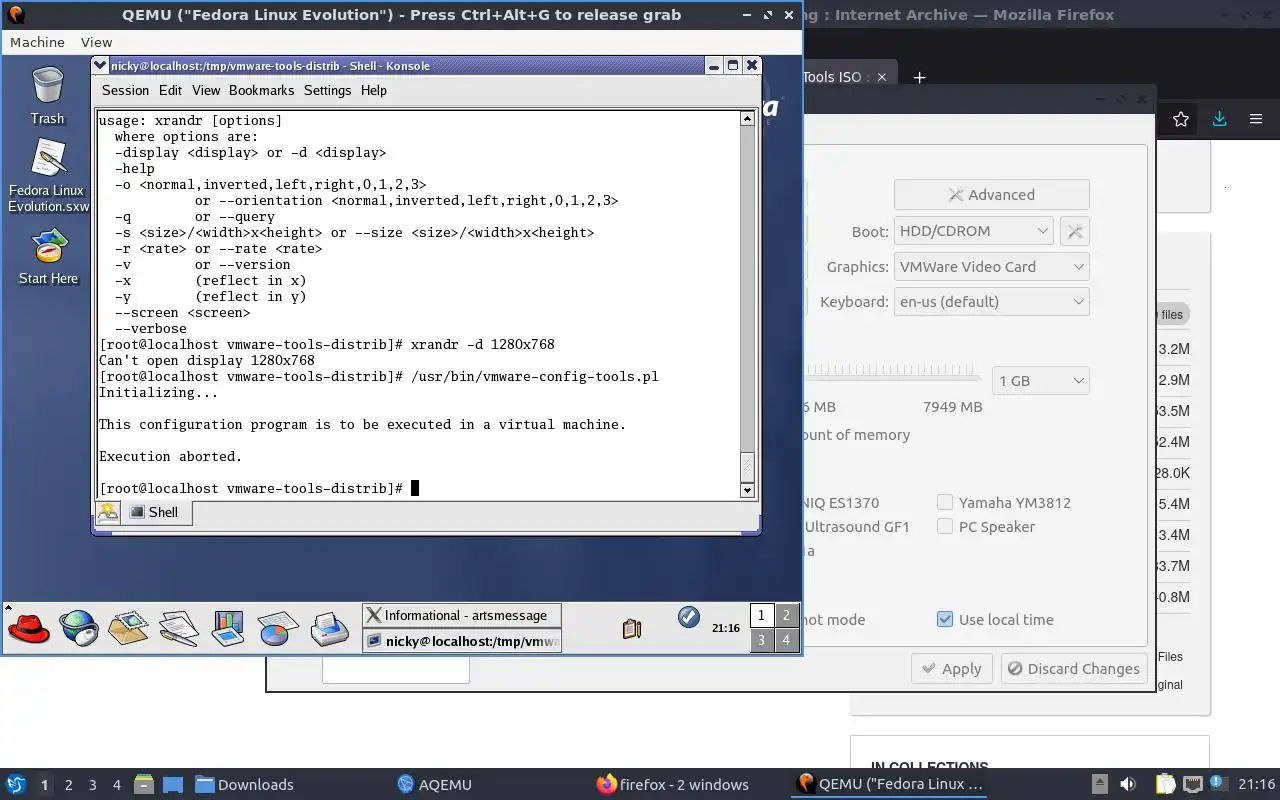Click the Advanced button in AQEMU

coord(991,195)
